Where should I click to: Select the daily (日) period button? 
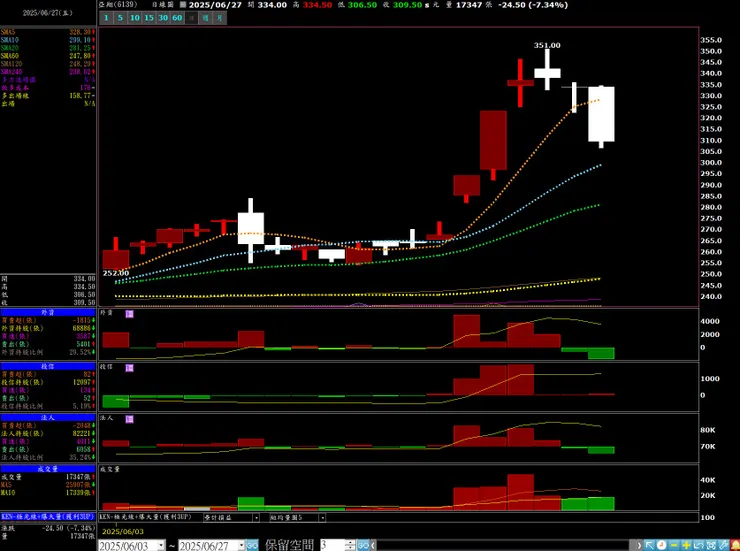(x=191, y=18)
